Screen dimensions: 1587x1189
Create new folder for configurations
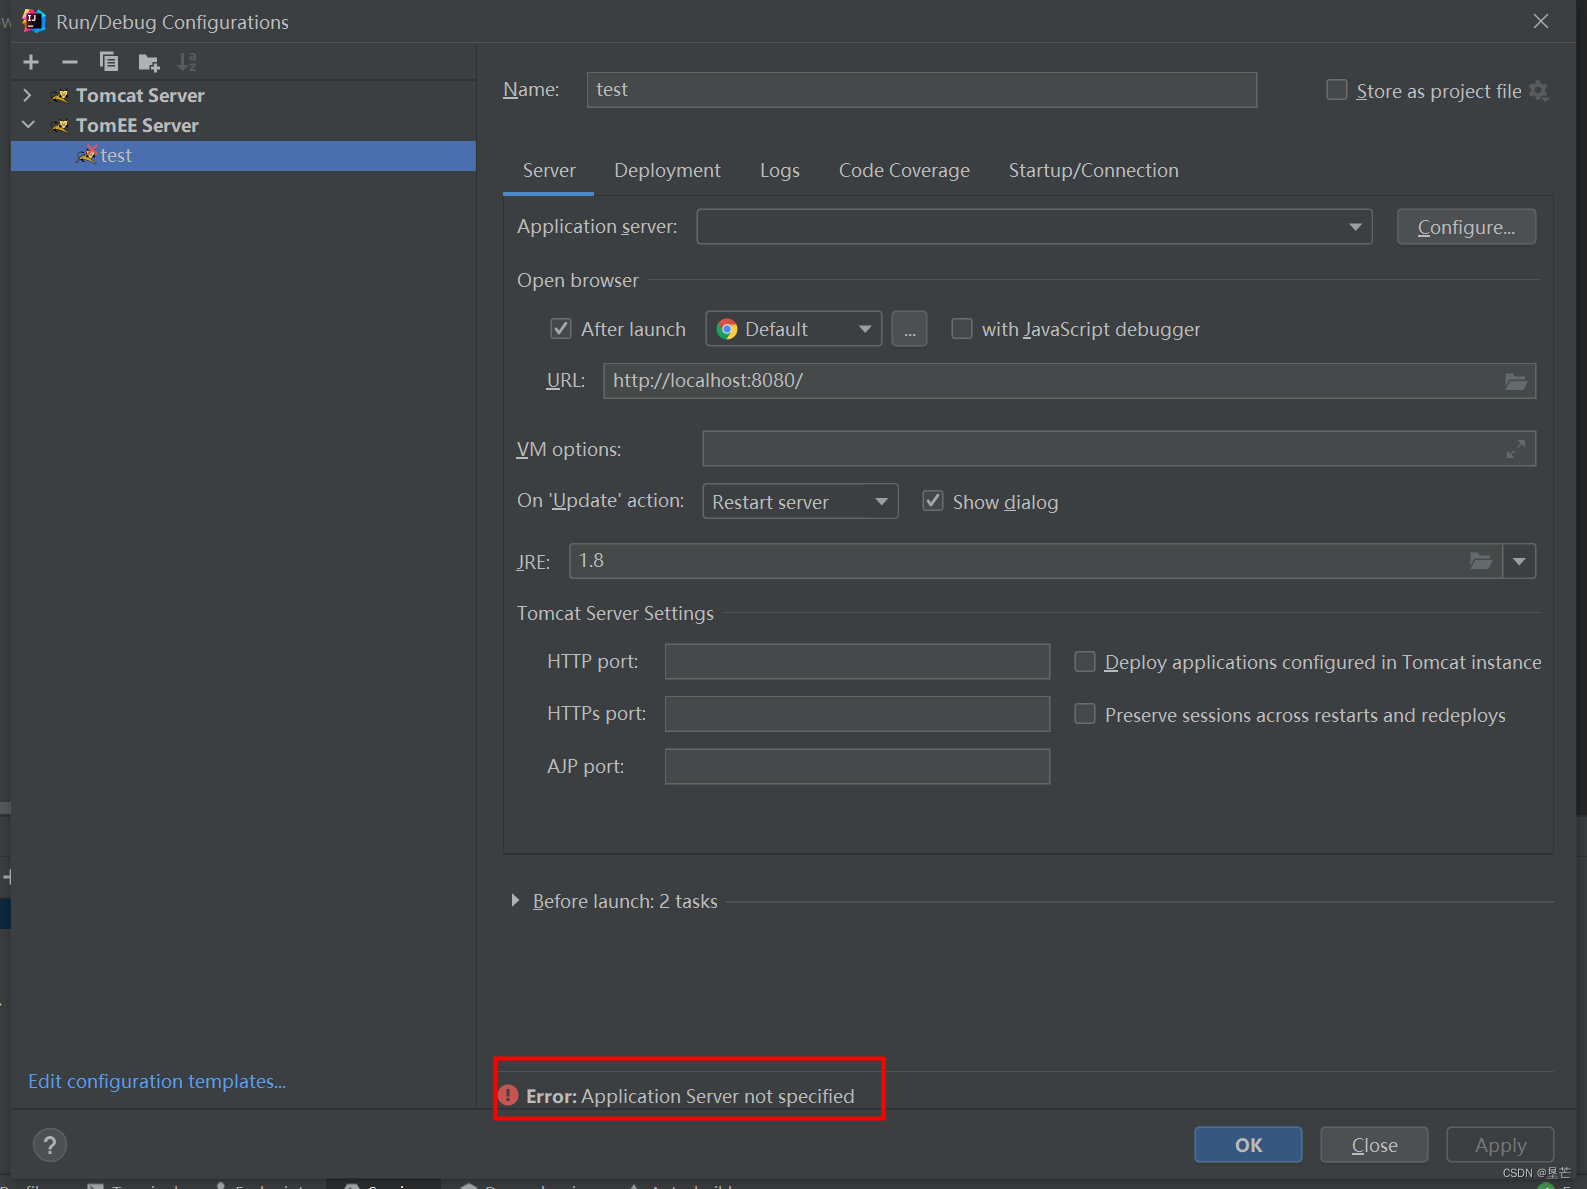pyautogui.click(x=149, y=62)
